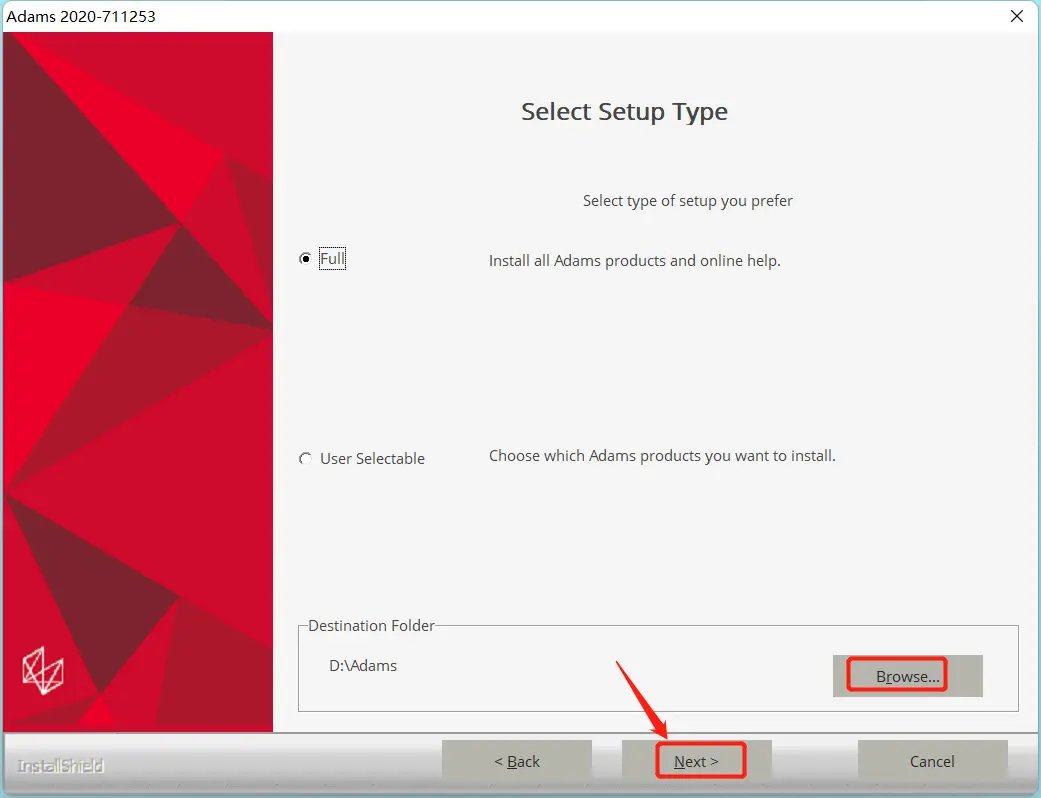
Task: Proceed with the Next button
Action: (x=696, y=761)
